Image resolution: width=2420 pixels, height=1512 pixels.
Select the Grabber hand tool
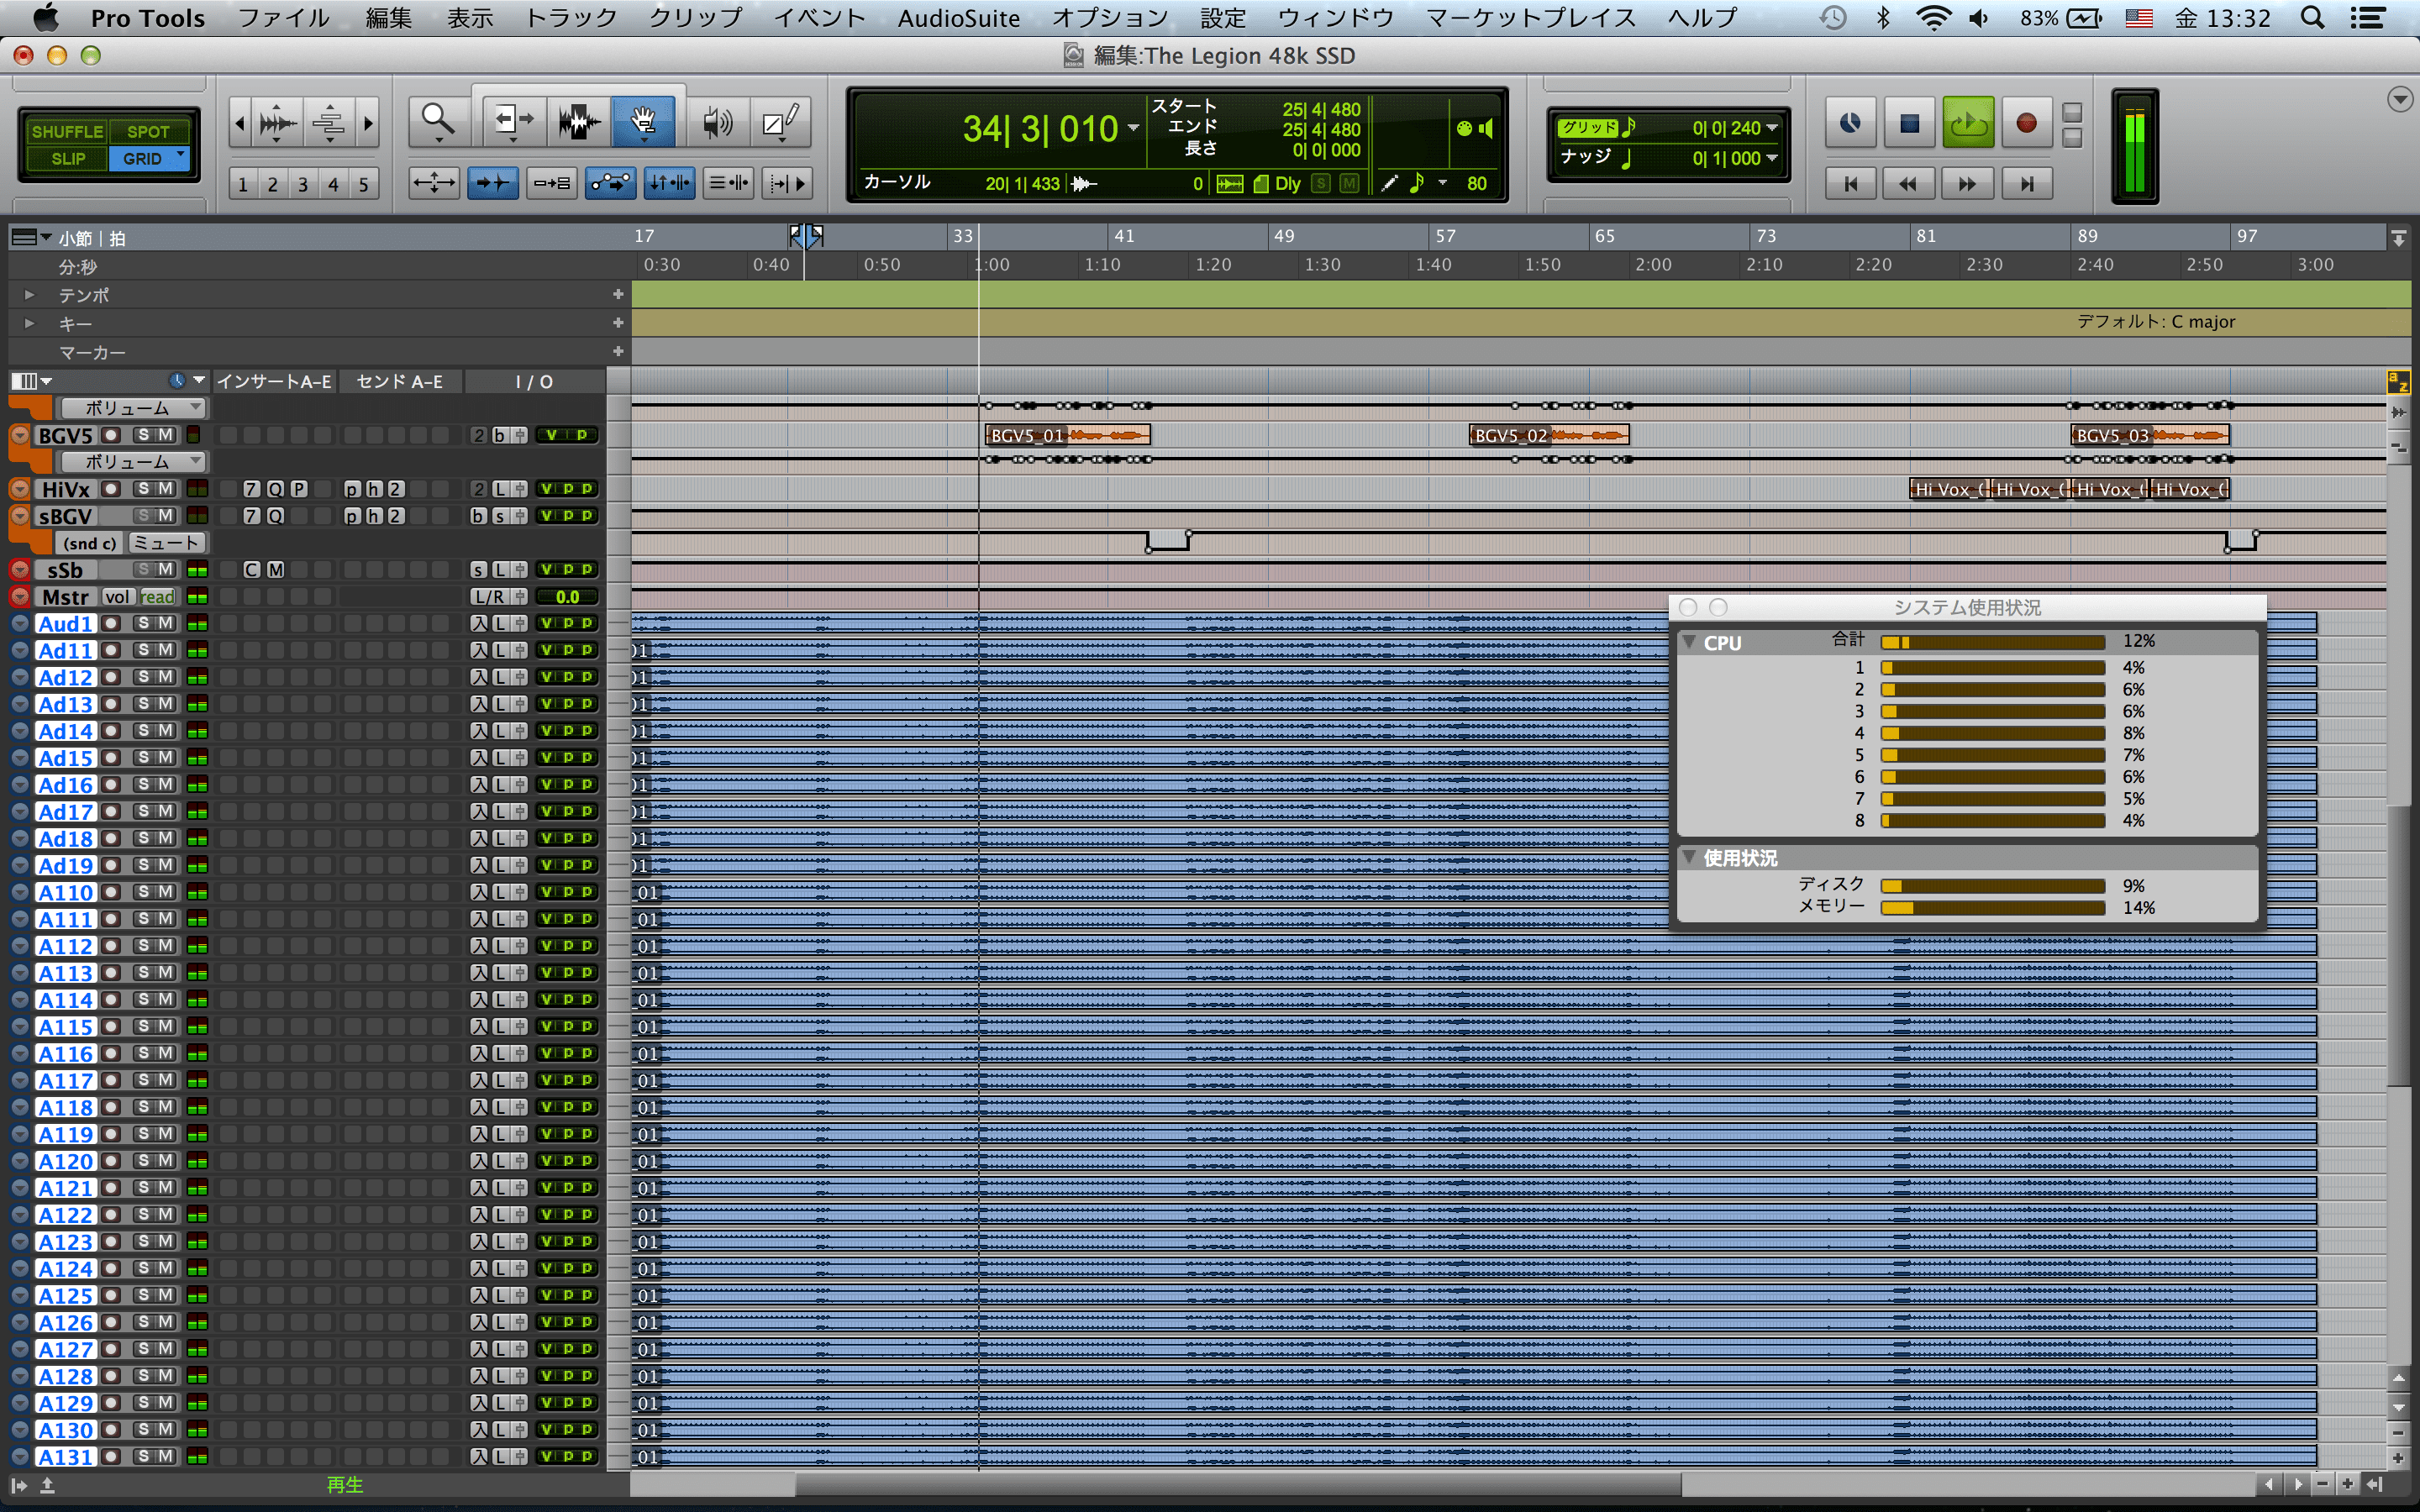coord(643,121)
